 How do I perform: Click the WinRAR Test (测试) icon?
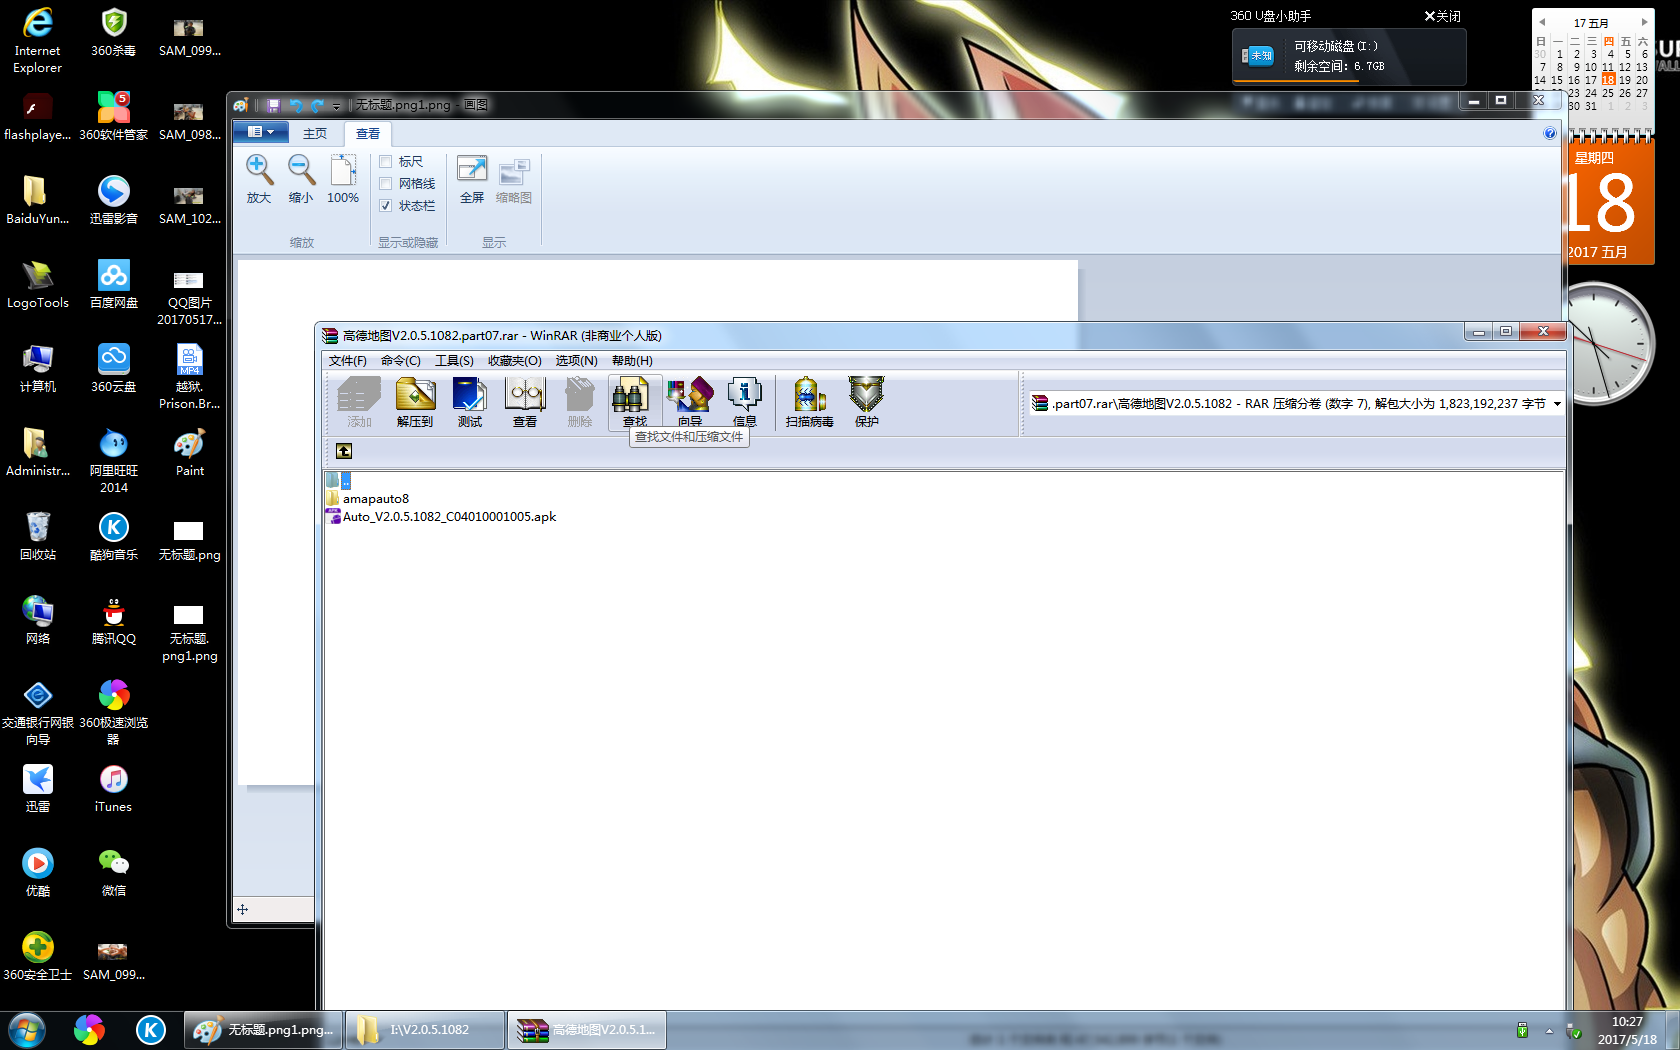tap(469, 402)
